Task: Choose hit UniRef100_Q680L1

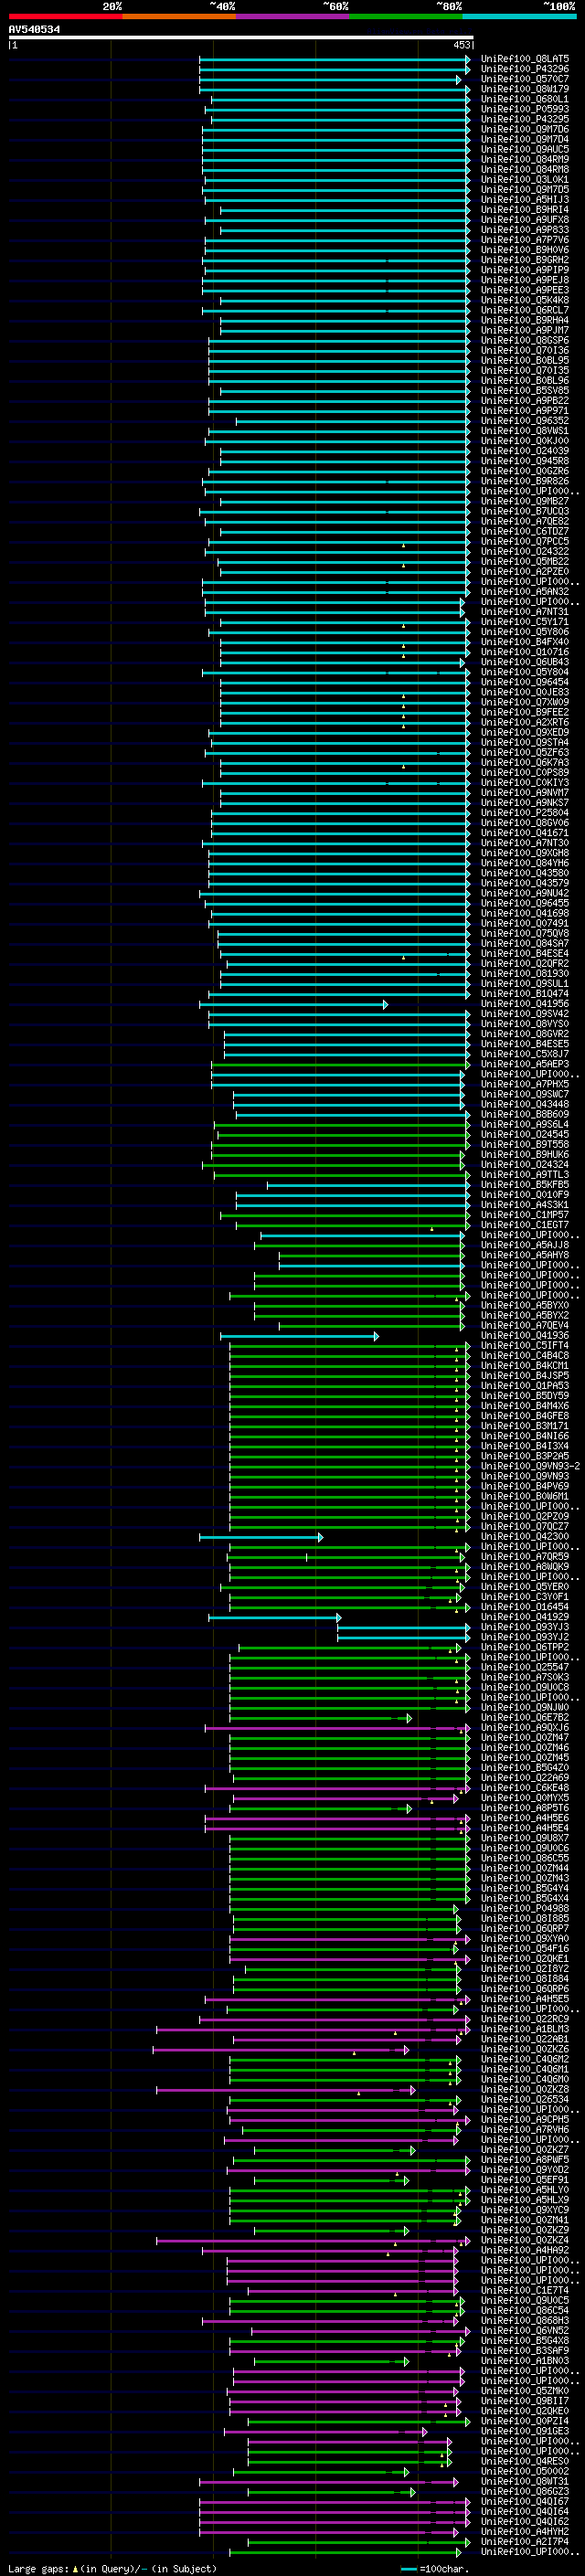Action: (x=525, y=99)
